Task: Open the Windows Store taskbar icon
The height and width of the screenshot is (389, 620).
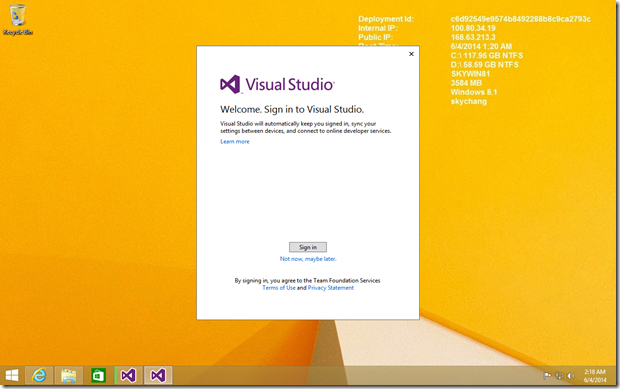Action: [x=98, y=375]
